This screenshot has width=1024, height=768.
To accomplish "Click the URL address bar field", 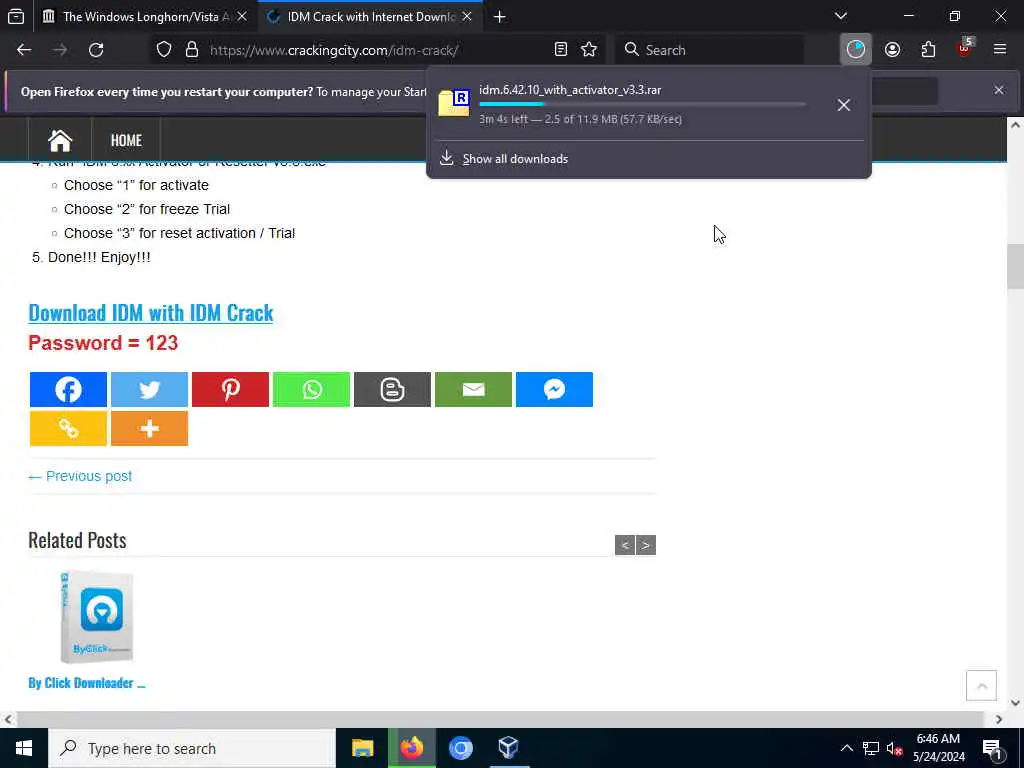I will [376, 50].
